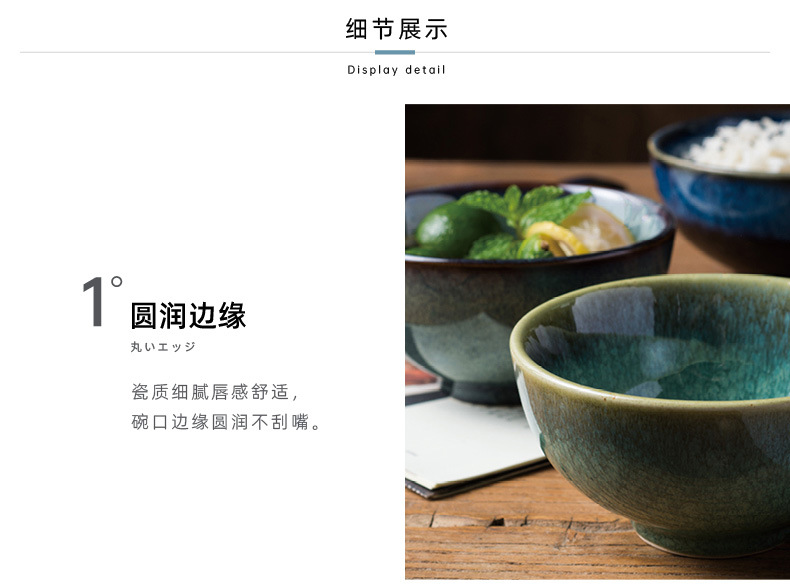
Task: Click the degree circle beside number 1
Action: click(x=116, y=281)
